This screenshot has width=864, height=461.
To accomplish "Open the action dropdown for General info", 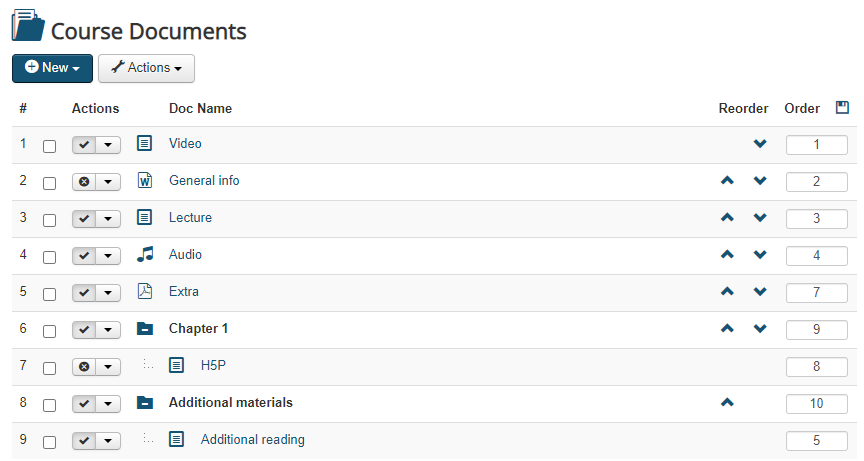I will pyautogui.click(x=109, y=181).
